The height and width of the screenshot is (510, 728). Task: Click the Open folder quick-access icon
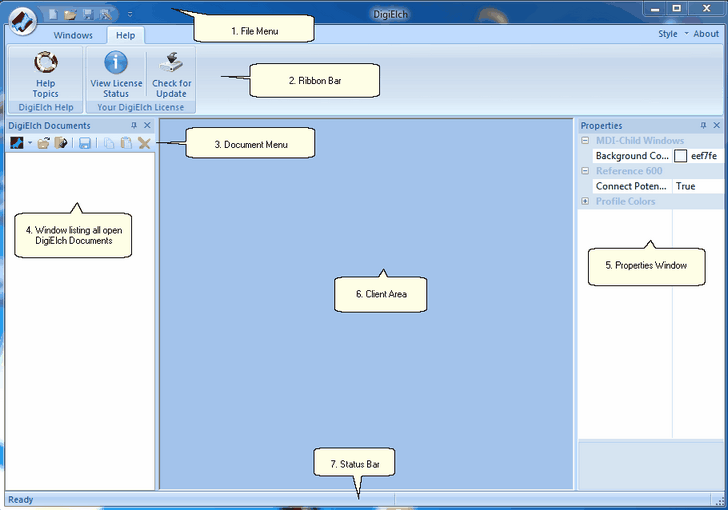70,14
